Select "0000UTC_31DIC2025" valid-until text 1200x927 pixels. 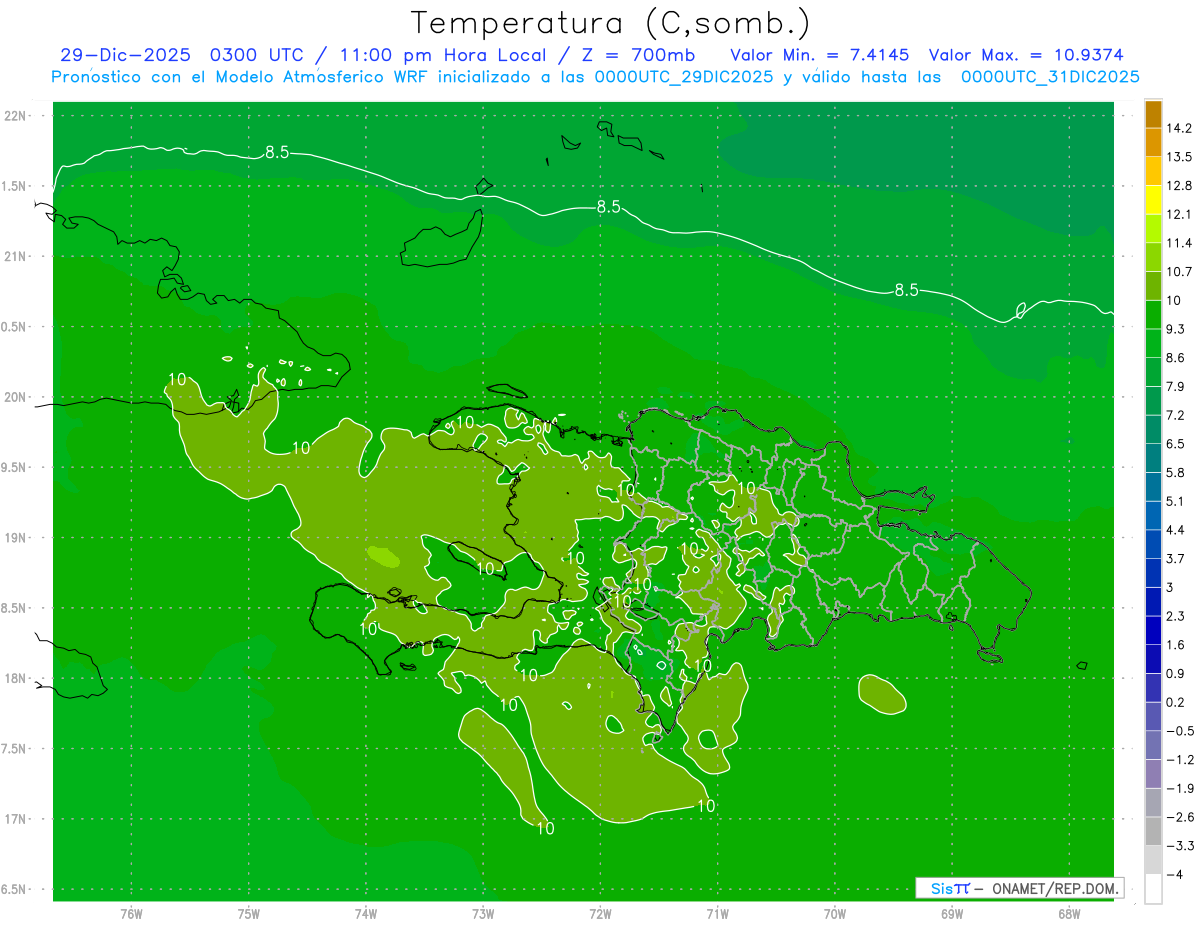tap(1050, 77)
